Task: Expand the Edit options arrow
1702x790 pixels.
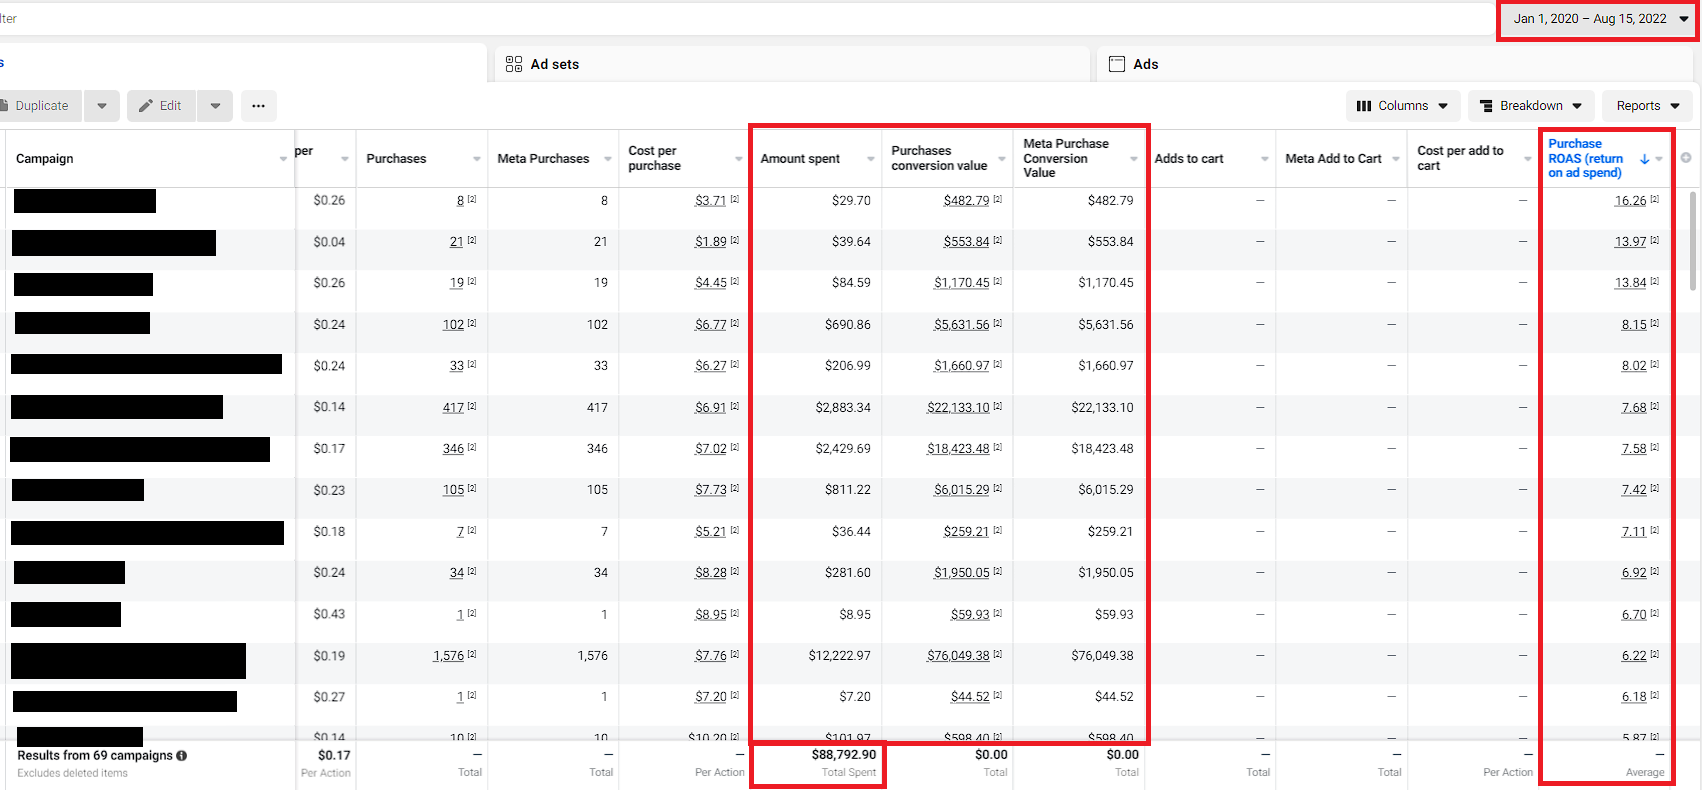Action: (215, 106)
